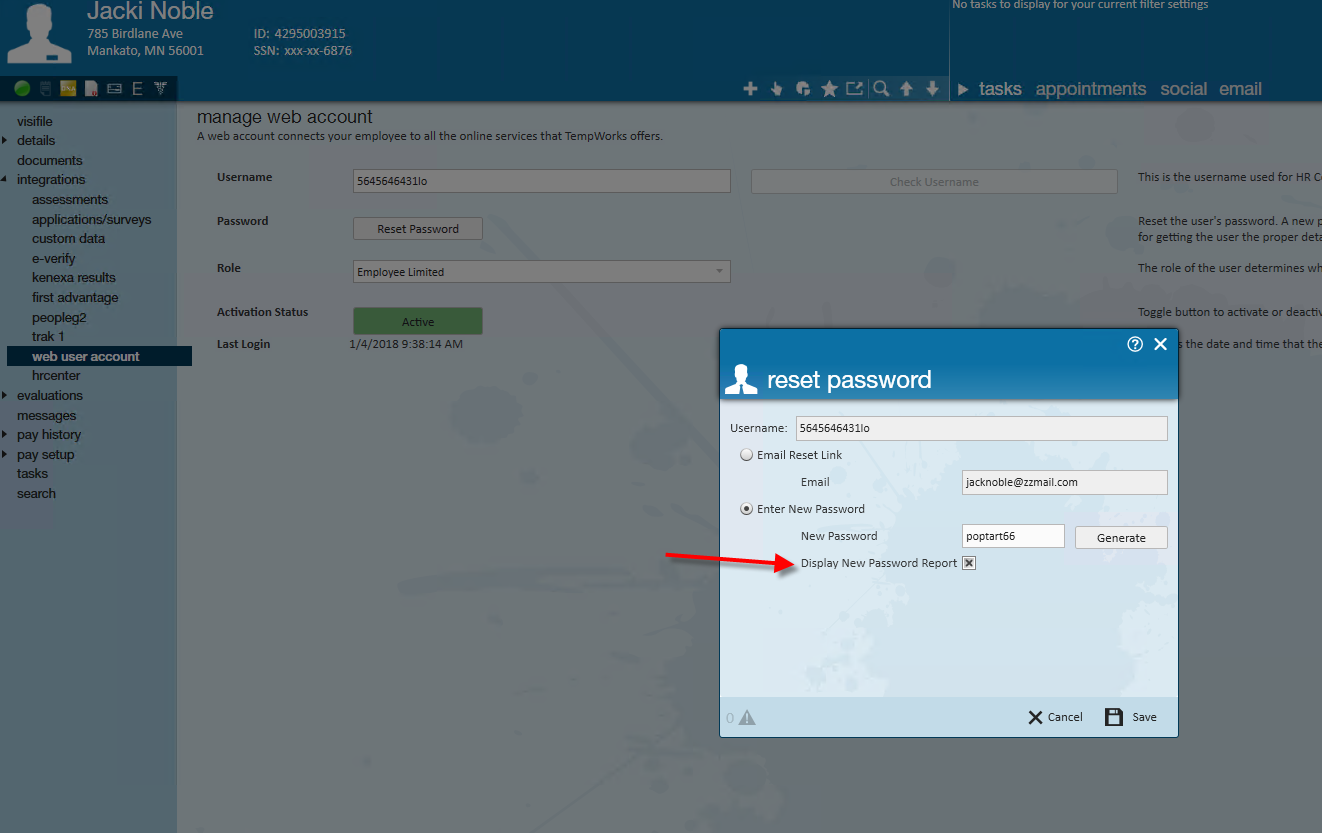Screen dimensions: 1322x833
Task: Expand the evaluations tree node
Action: [x=5, y=396]
